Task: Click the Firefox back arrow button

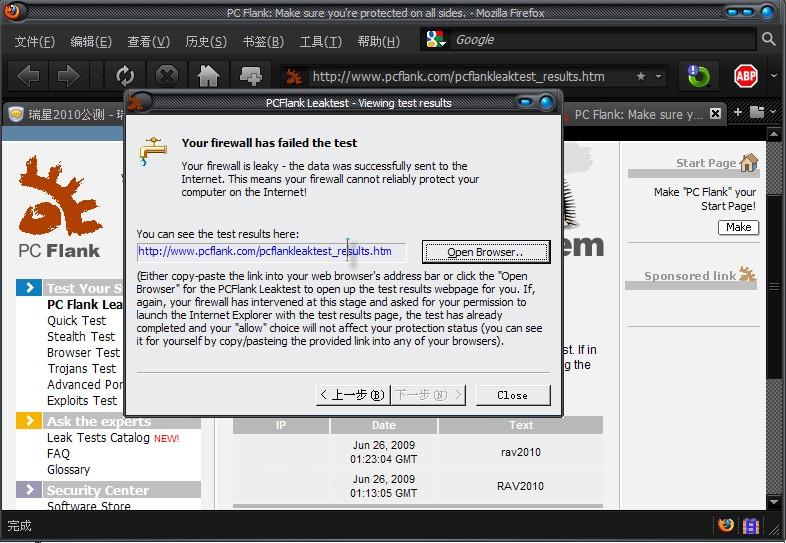Action: coord(28,77)
